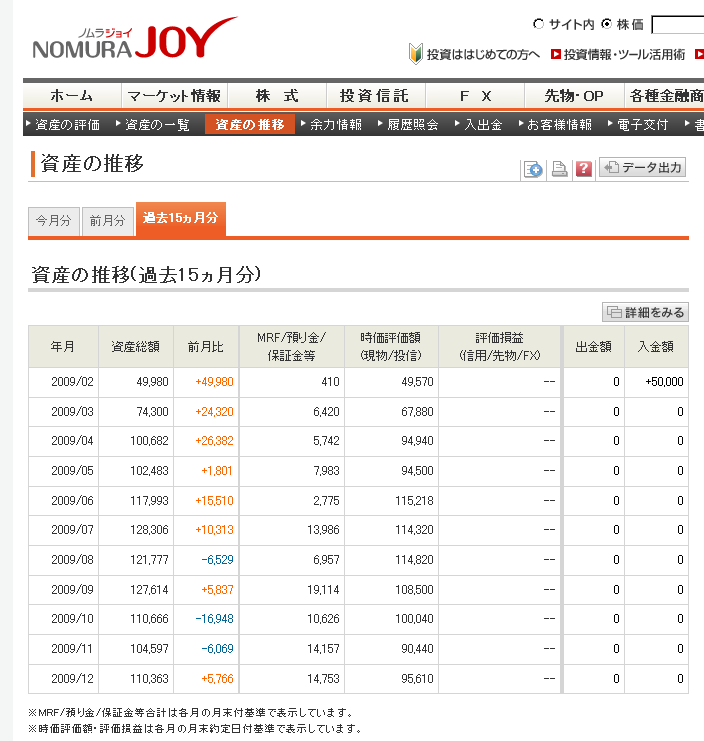
Task: Select the 過去15ヵ月分 tab
Action: [180, 218]
